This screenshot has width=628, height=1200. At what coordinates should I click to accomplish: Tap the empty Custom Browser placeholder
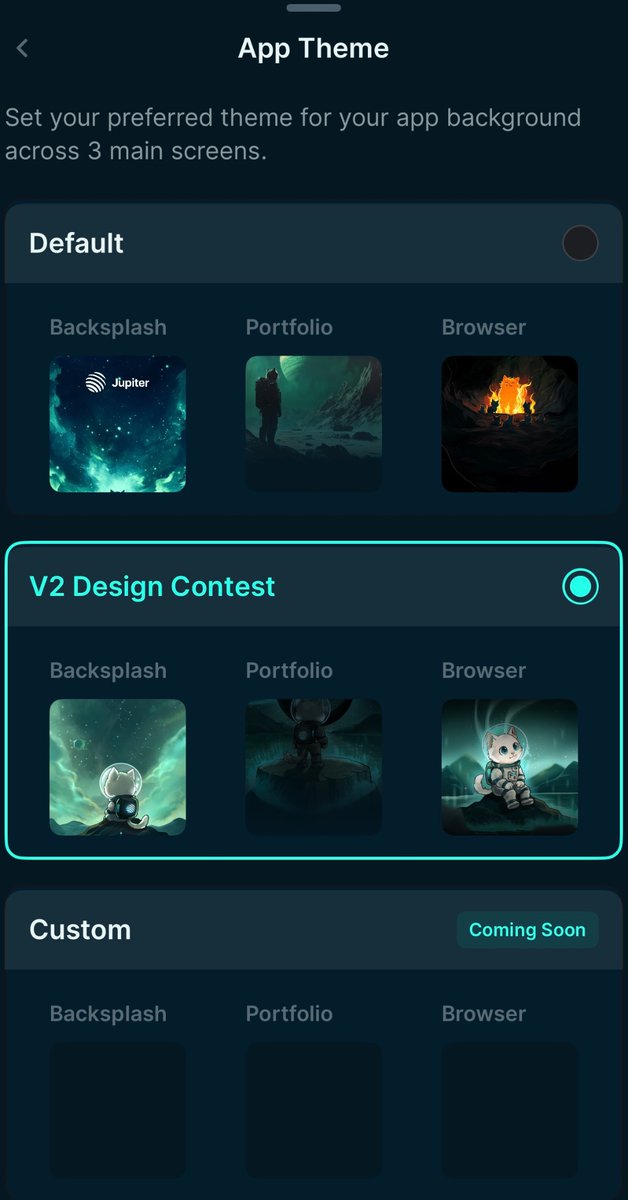510,1110
